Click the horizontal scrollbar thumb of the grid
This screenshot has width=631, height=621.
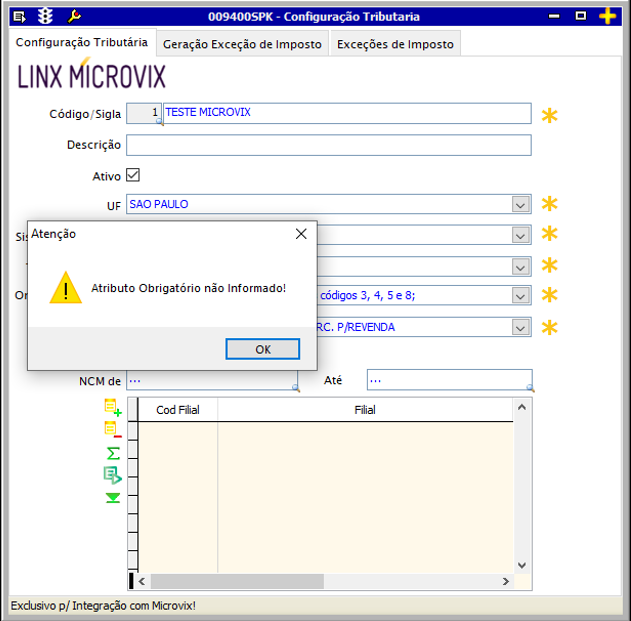237,581
